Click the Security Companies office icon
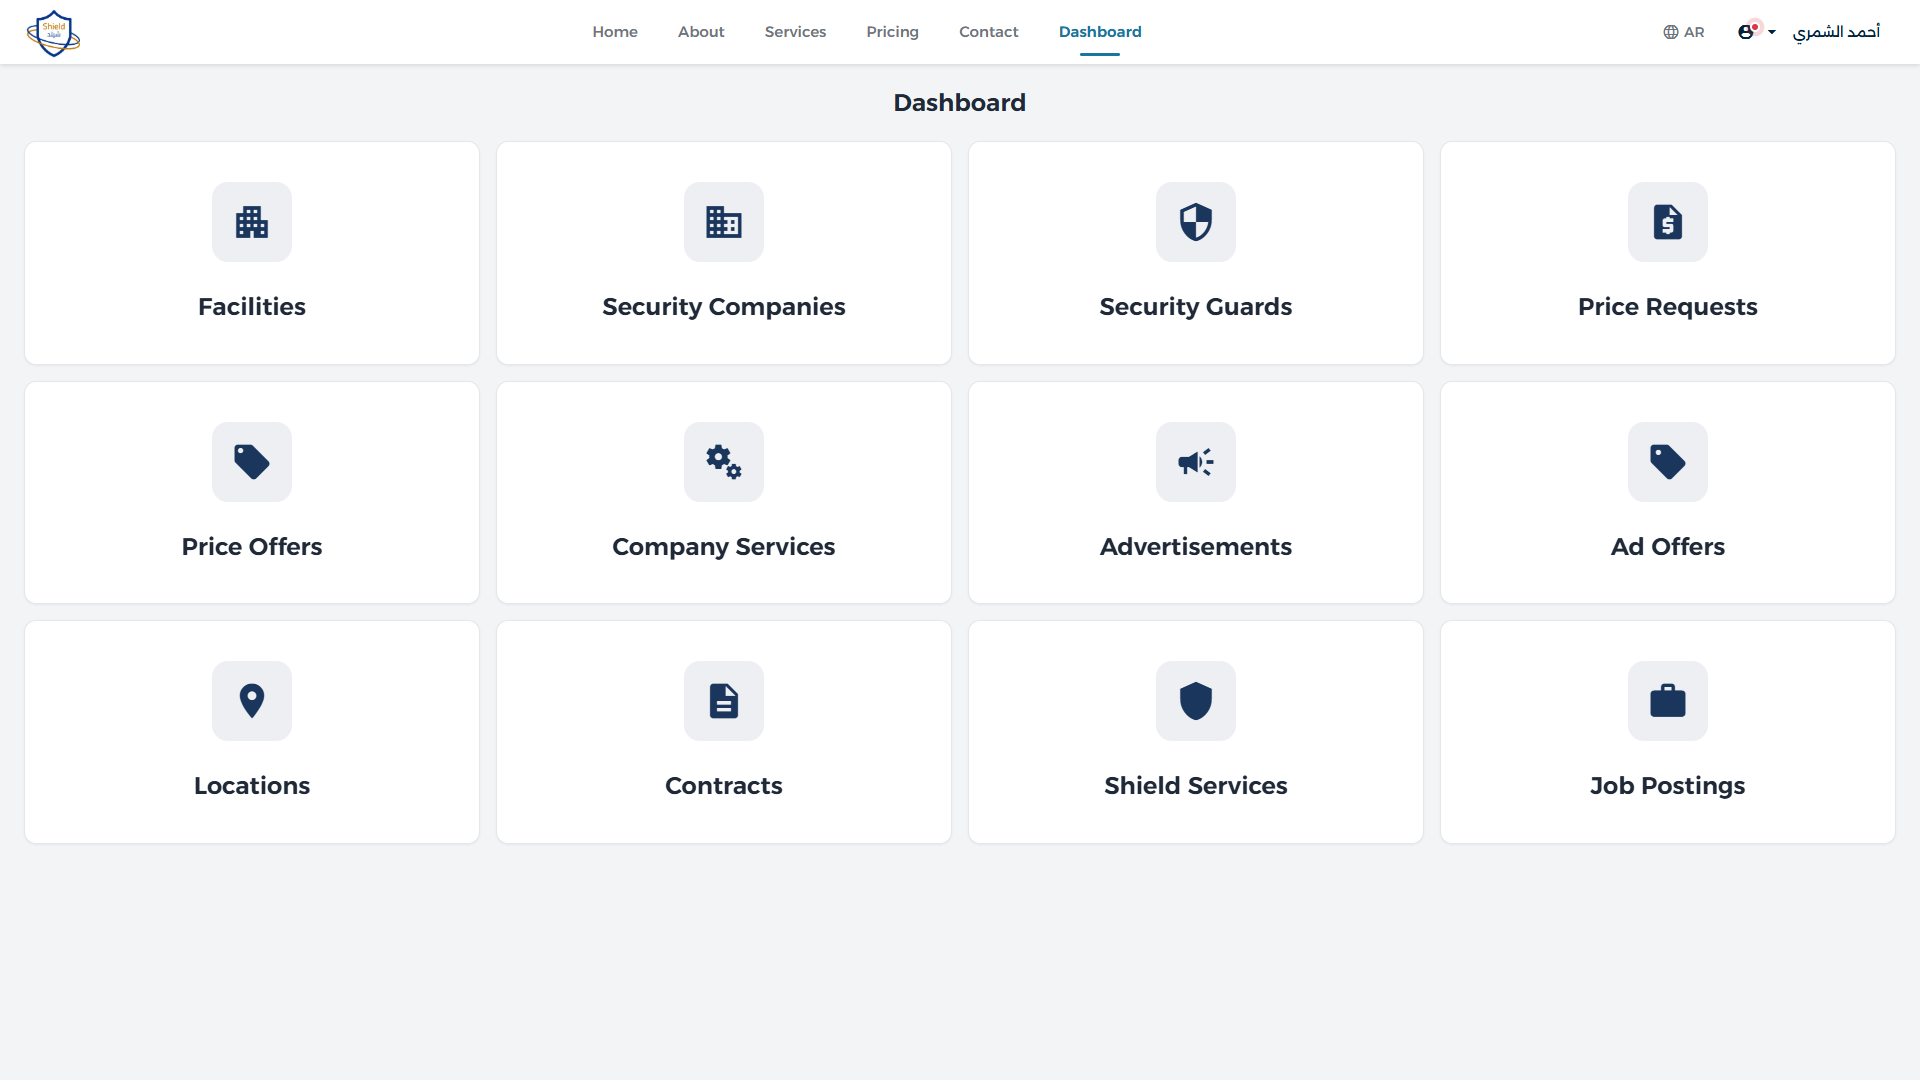The image size is (1920, 1080). pos(723,222)
